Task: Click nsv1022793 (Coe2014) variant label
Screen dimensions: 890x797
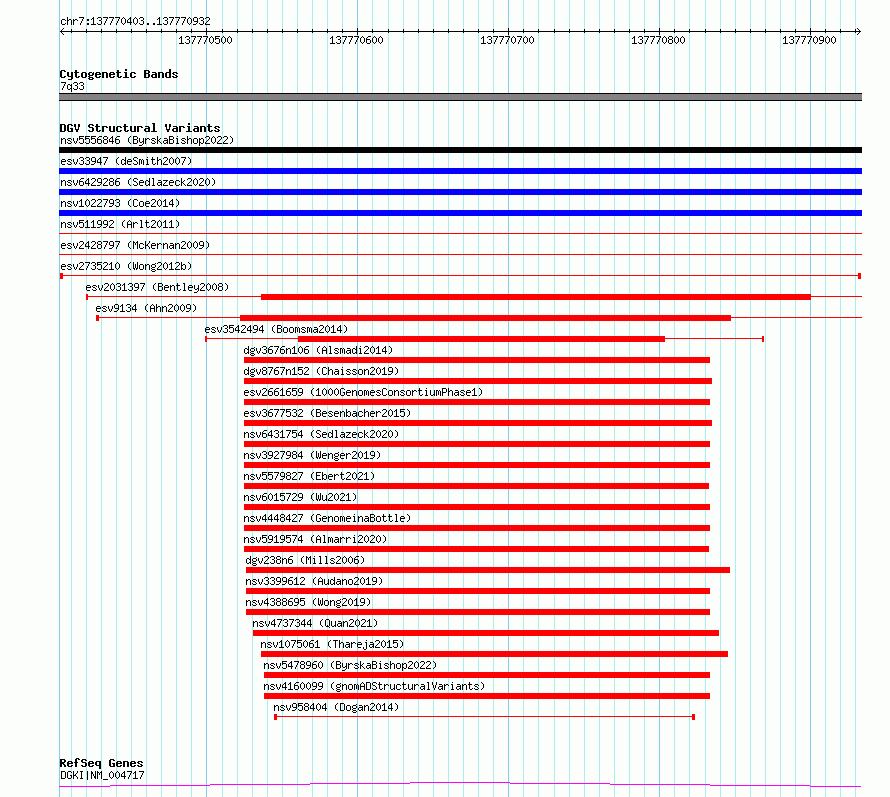Action: pyautogui.click(x=120, y=203)
